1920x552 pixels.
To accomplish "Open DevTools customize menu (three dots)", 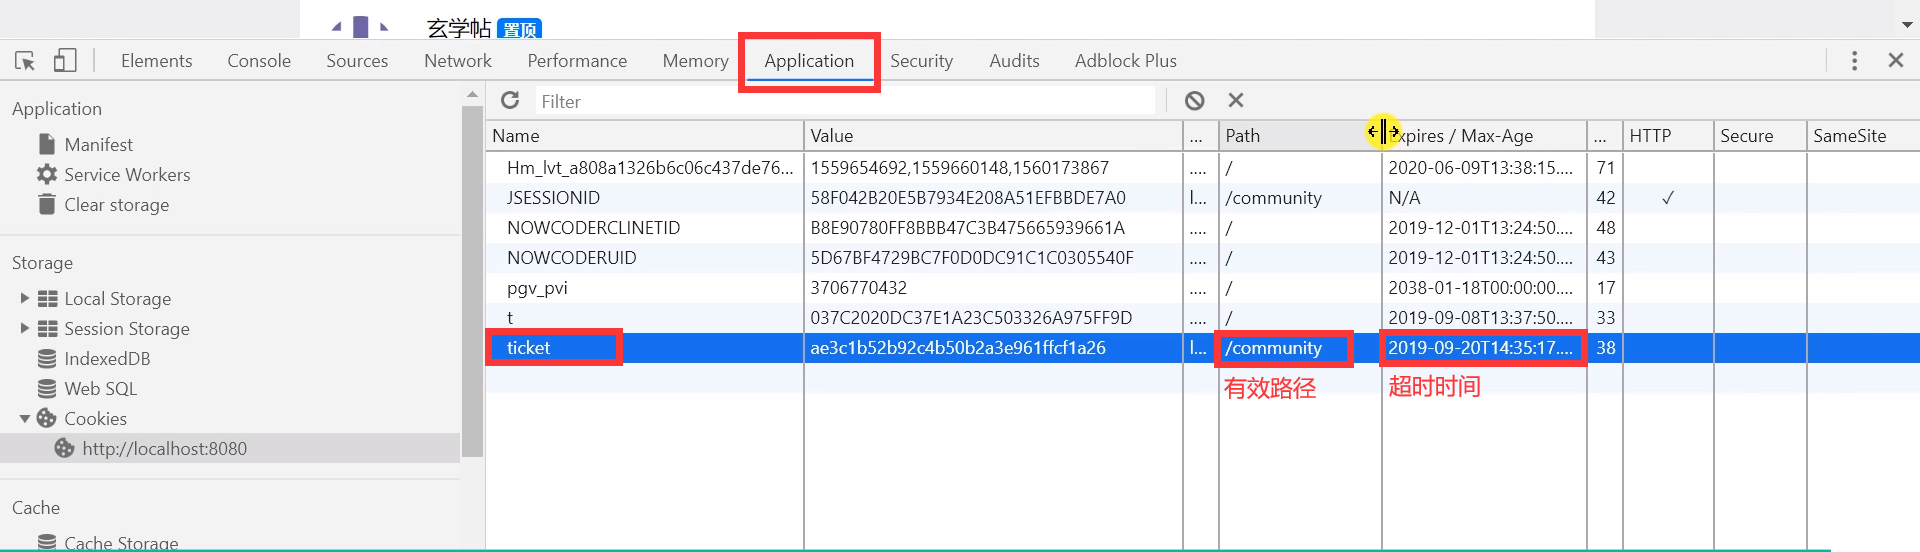I will point(1854,61).
